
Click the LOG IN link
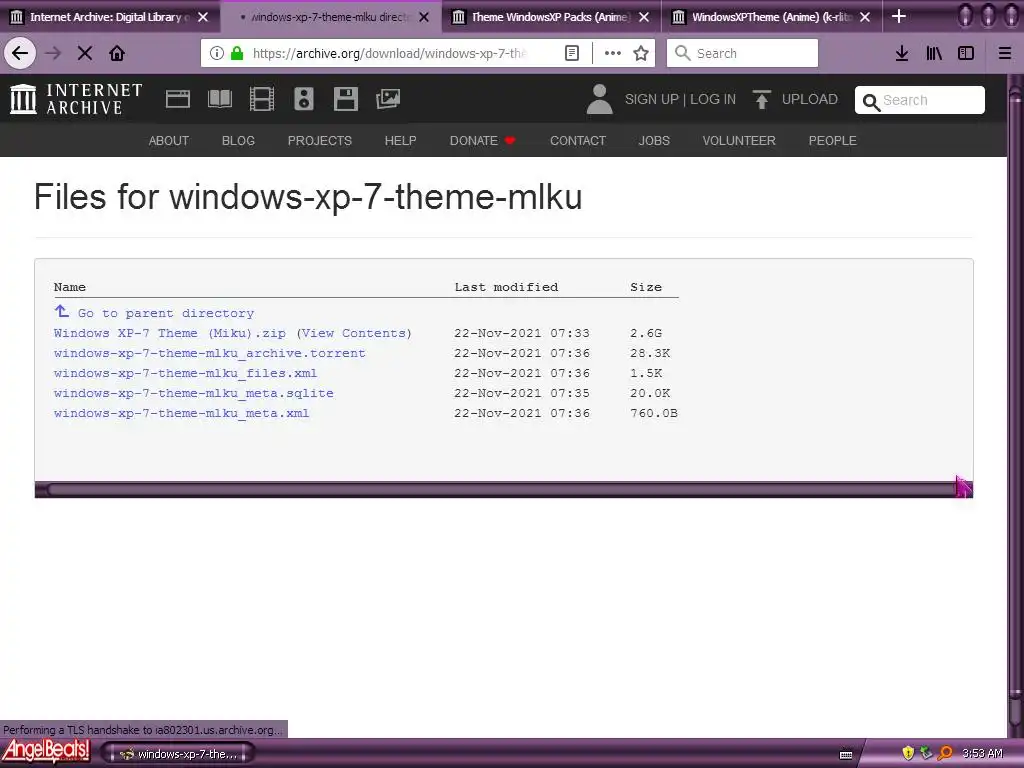tap(713, 99)
